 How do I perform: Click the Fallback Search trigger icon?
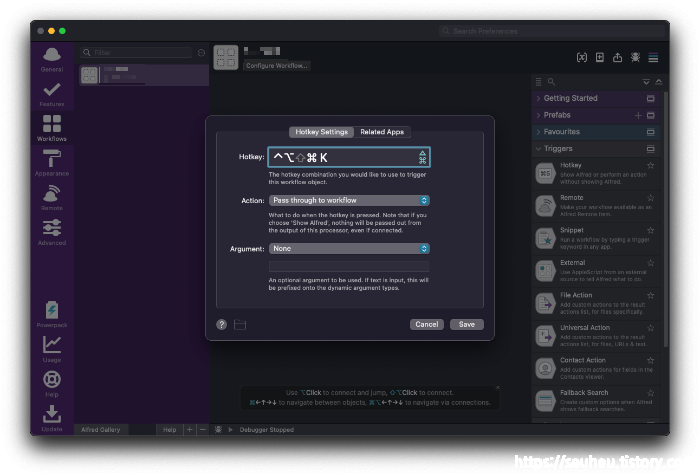[x=545, y=401]
